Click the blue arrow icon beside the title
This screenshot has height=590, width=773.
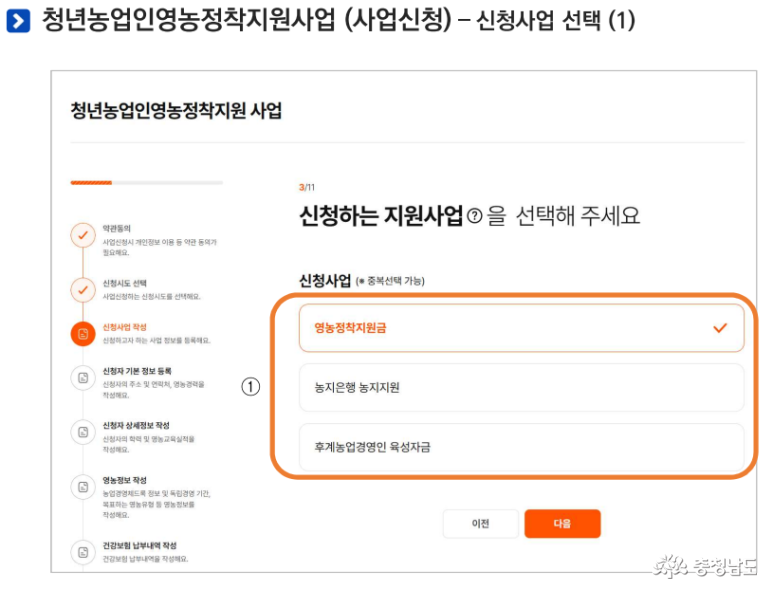pos(18,21)
